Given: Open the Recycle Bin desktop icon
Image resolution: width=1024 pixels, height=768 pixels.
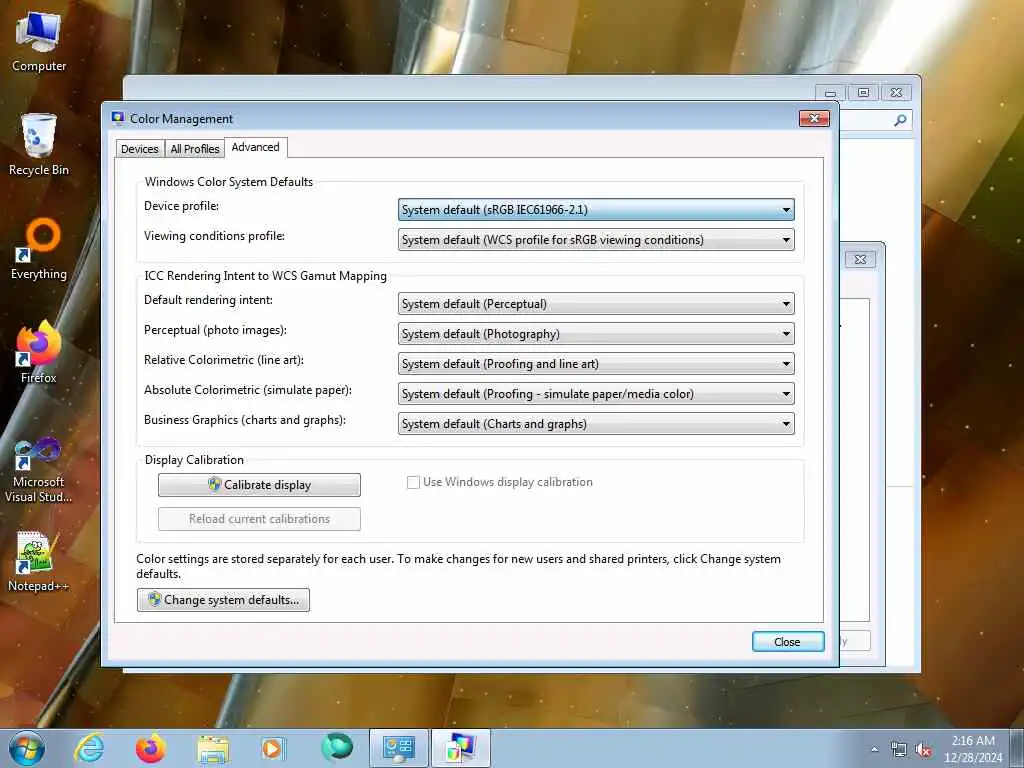Looking at the screenshot, I should pyautogui.click(x=39, y=144).
